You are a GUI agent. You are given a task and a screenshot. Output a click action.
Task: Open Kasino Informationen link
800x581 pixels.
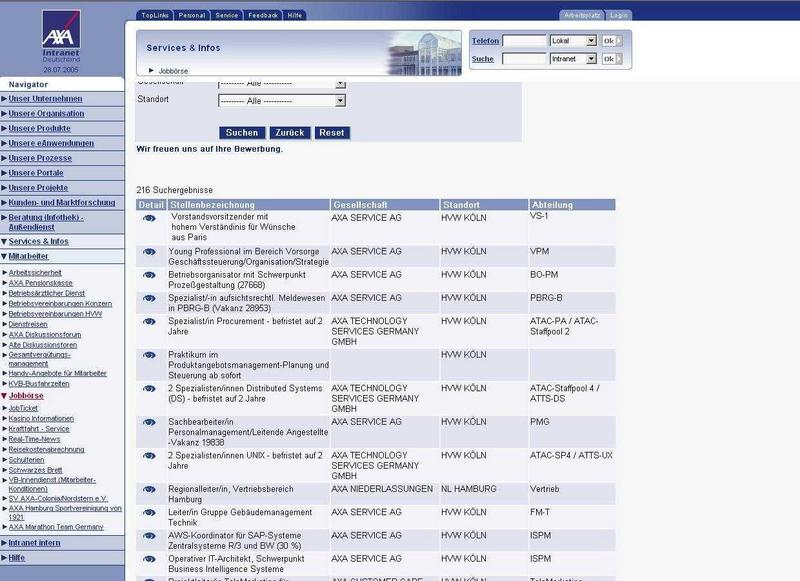41,419
